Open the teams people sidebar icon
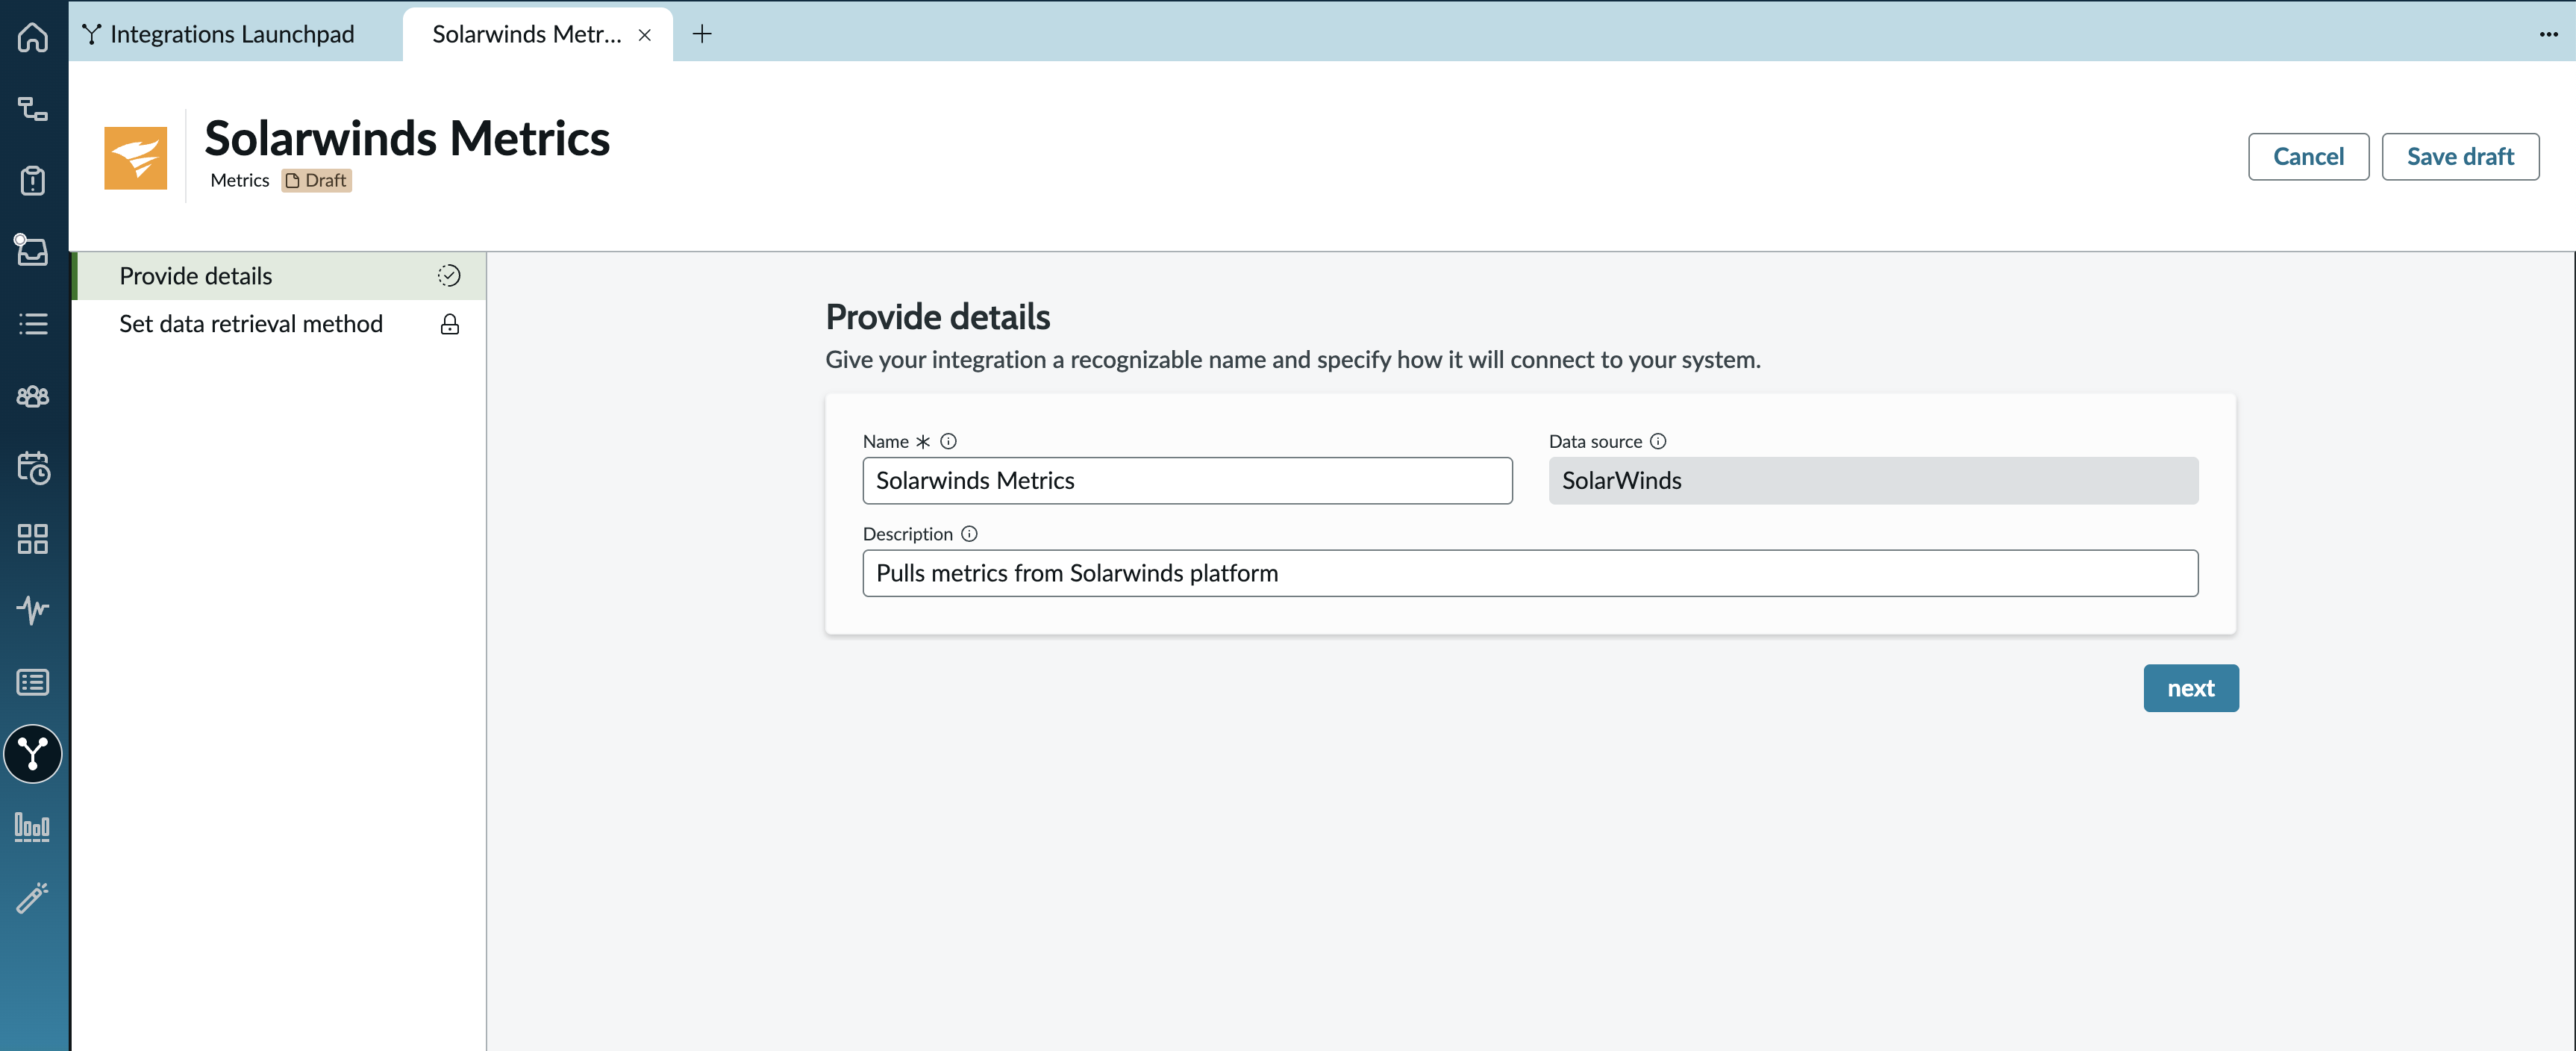The height and width of the screenshot is (1051, 2576). 33,396
